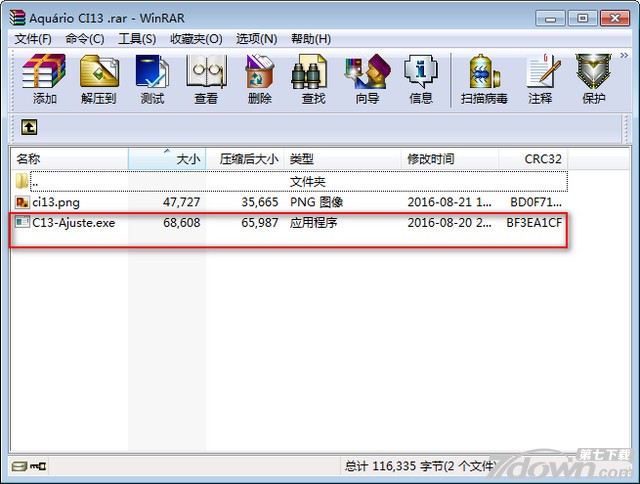
Task: Launch the 向导 (Wizard) tool
Action: pyautogui.click(x=367, y=79)
